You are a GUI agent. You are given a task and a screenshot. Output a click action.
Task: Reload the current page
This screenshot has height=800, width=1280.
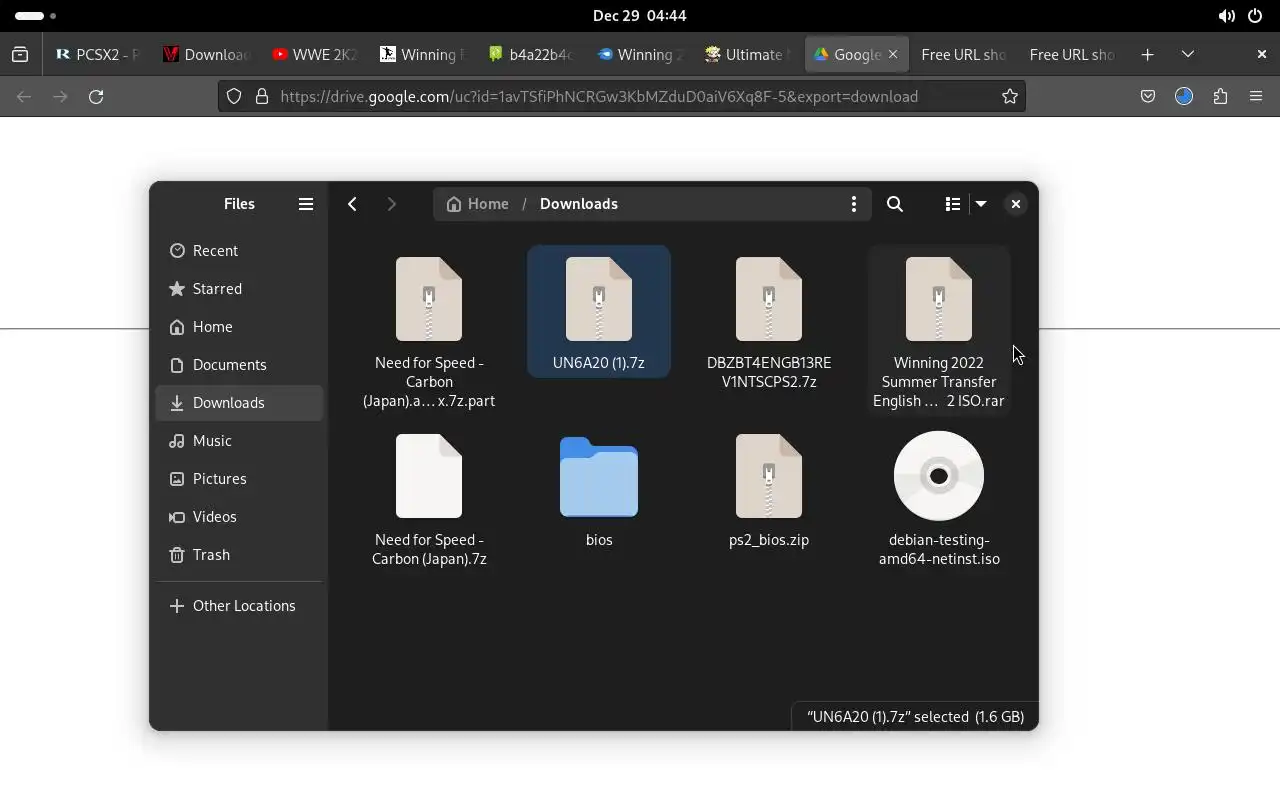point(96,97)
